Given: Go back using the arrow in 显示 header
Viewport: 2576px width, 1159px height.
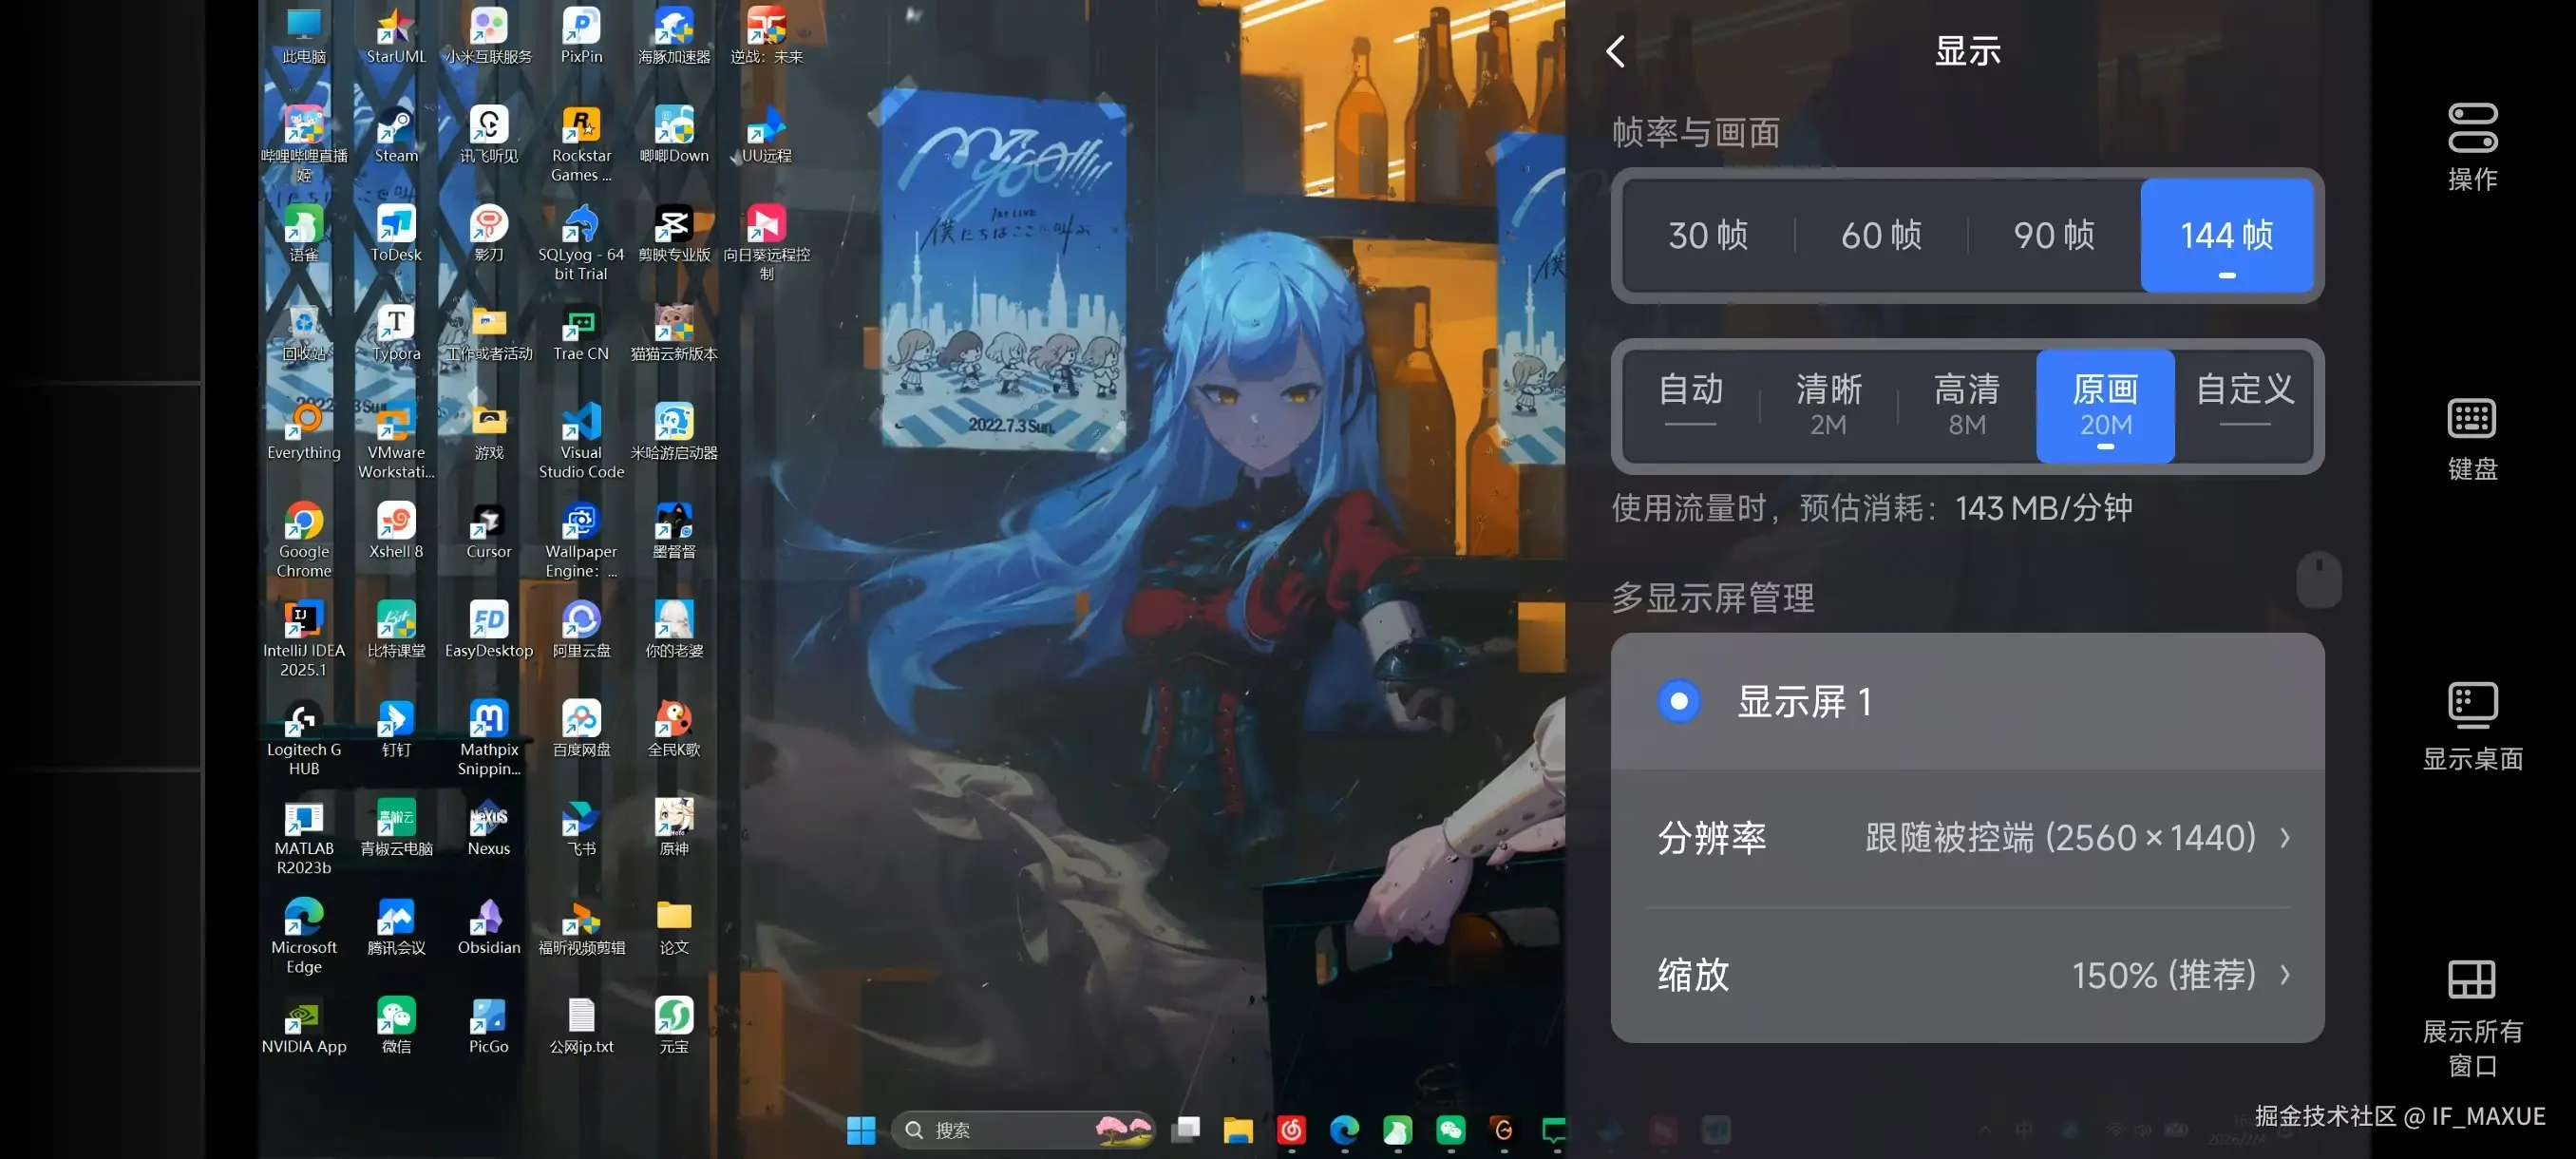Looking at the screenshot, I should click(1616, 51).
